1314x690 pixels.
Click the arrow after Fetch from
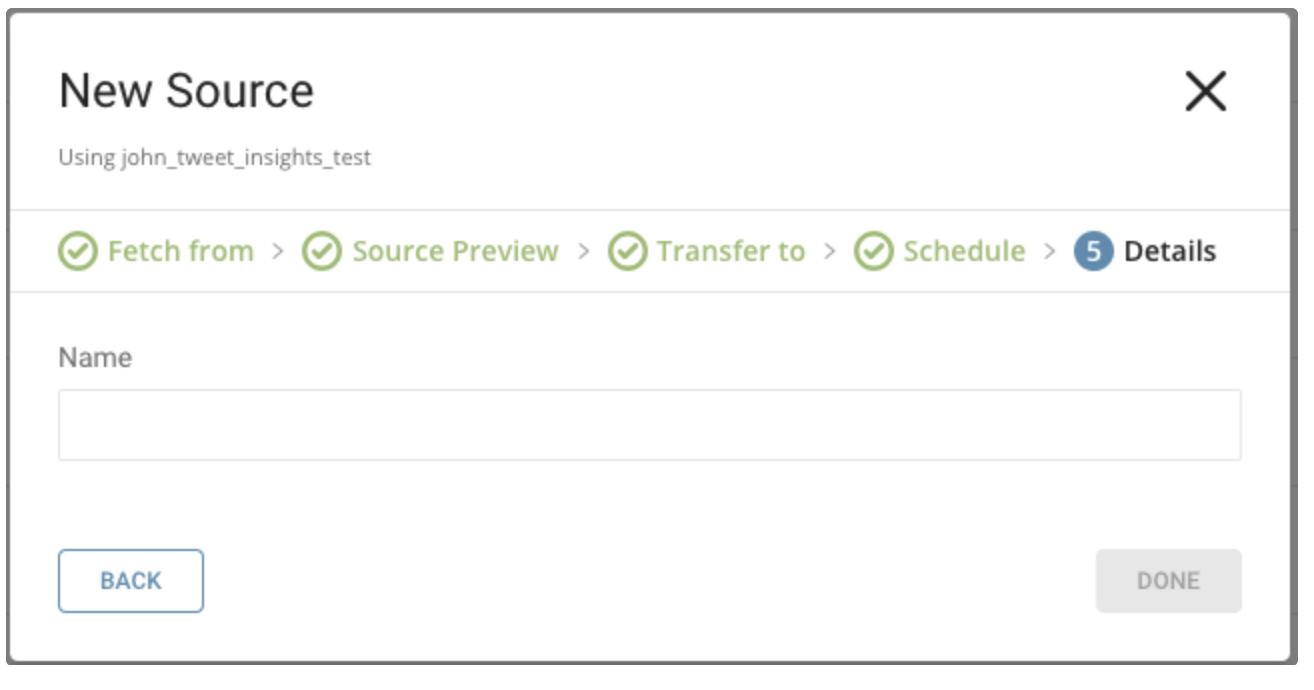pos(278,251)
